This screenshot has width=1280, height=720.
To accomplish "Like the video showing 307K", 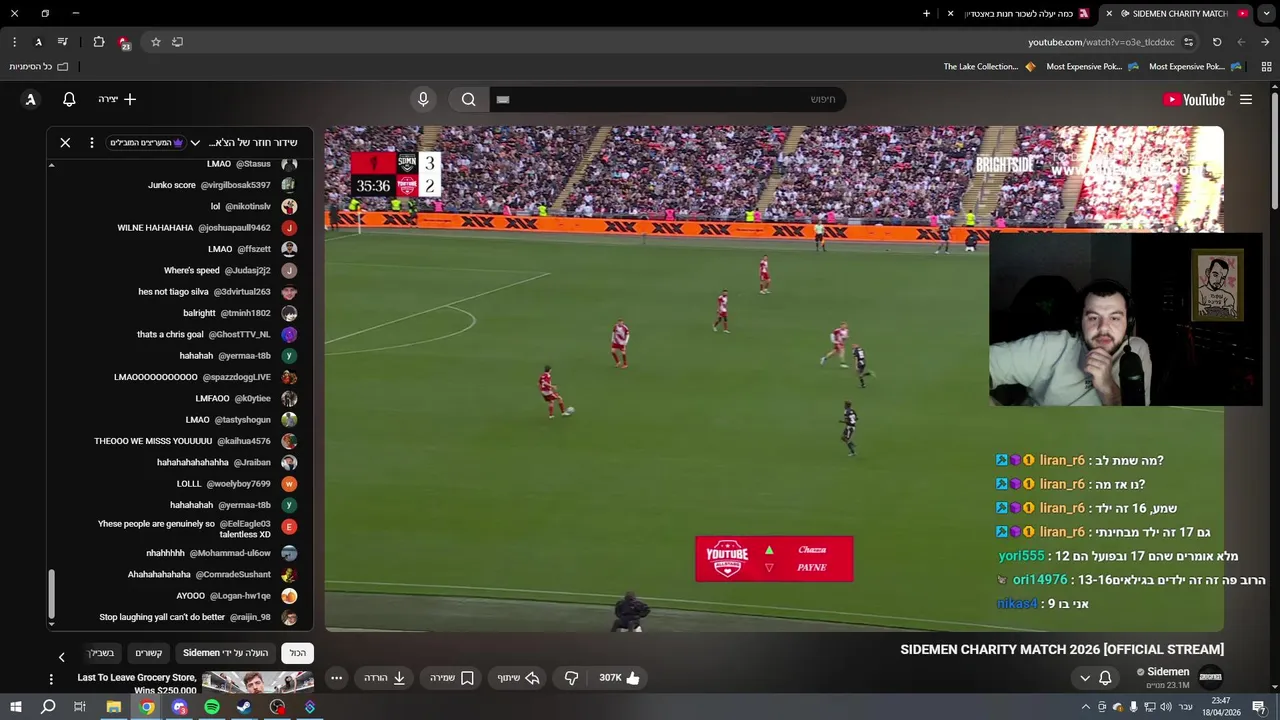I will pyautogui.click(x=619, y=678).
